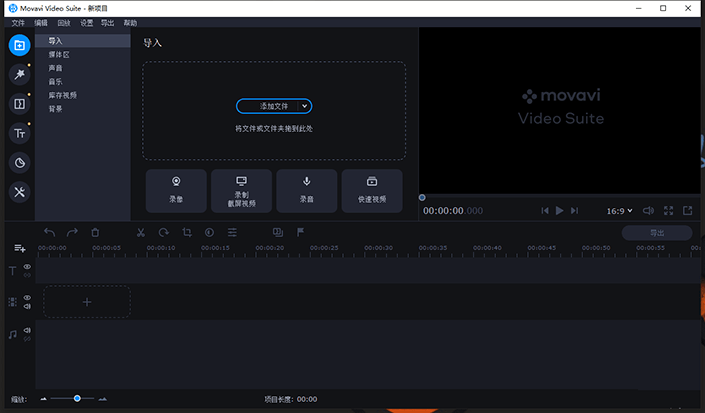Redo the last undone action

point(72,232)
